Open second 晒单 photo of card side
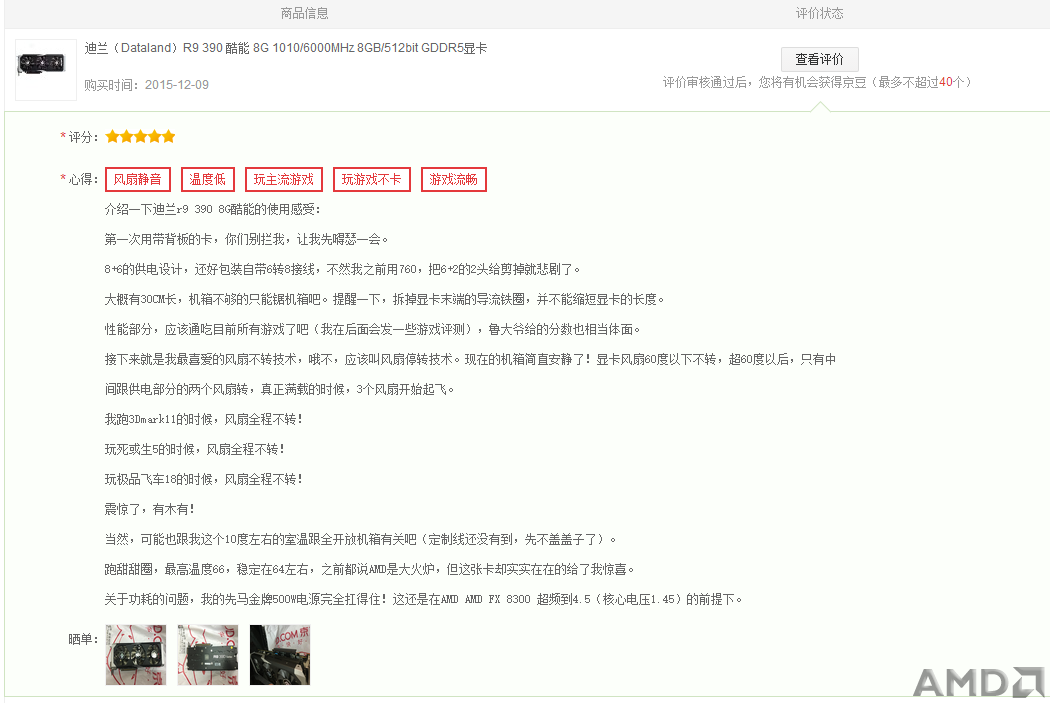1050x703 pixels. pyautogui.click(x=208, y=655)
